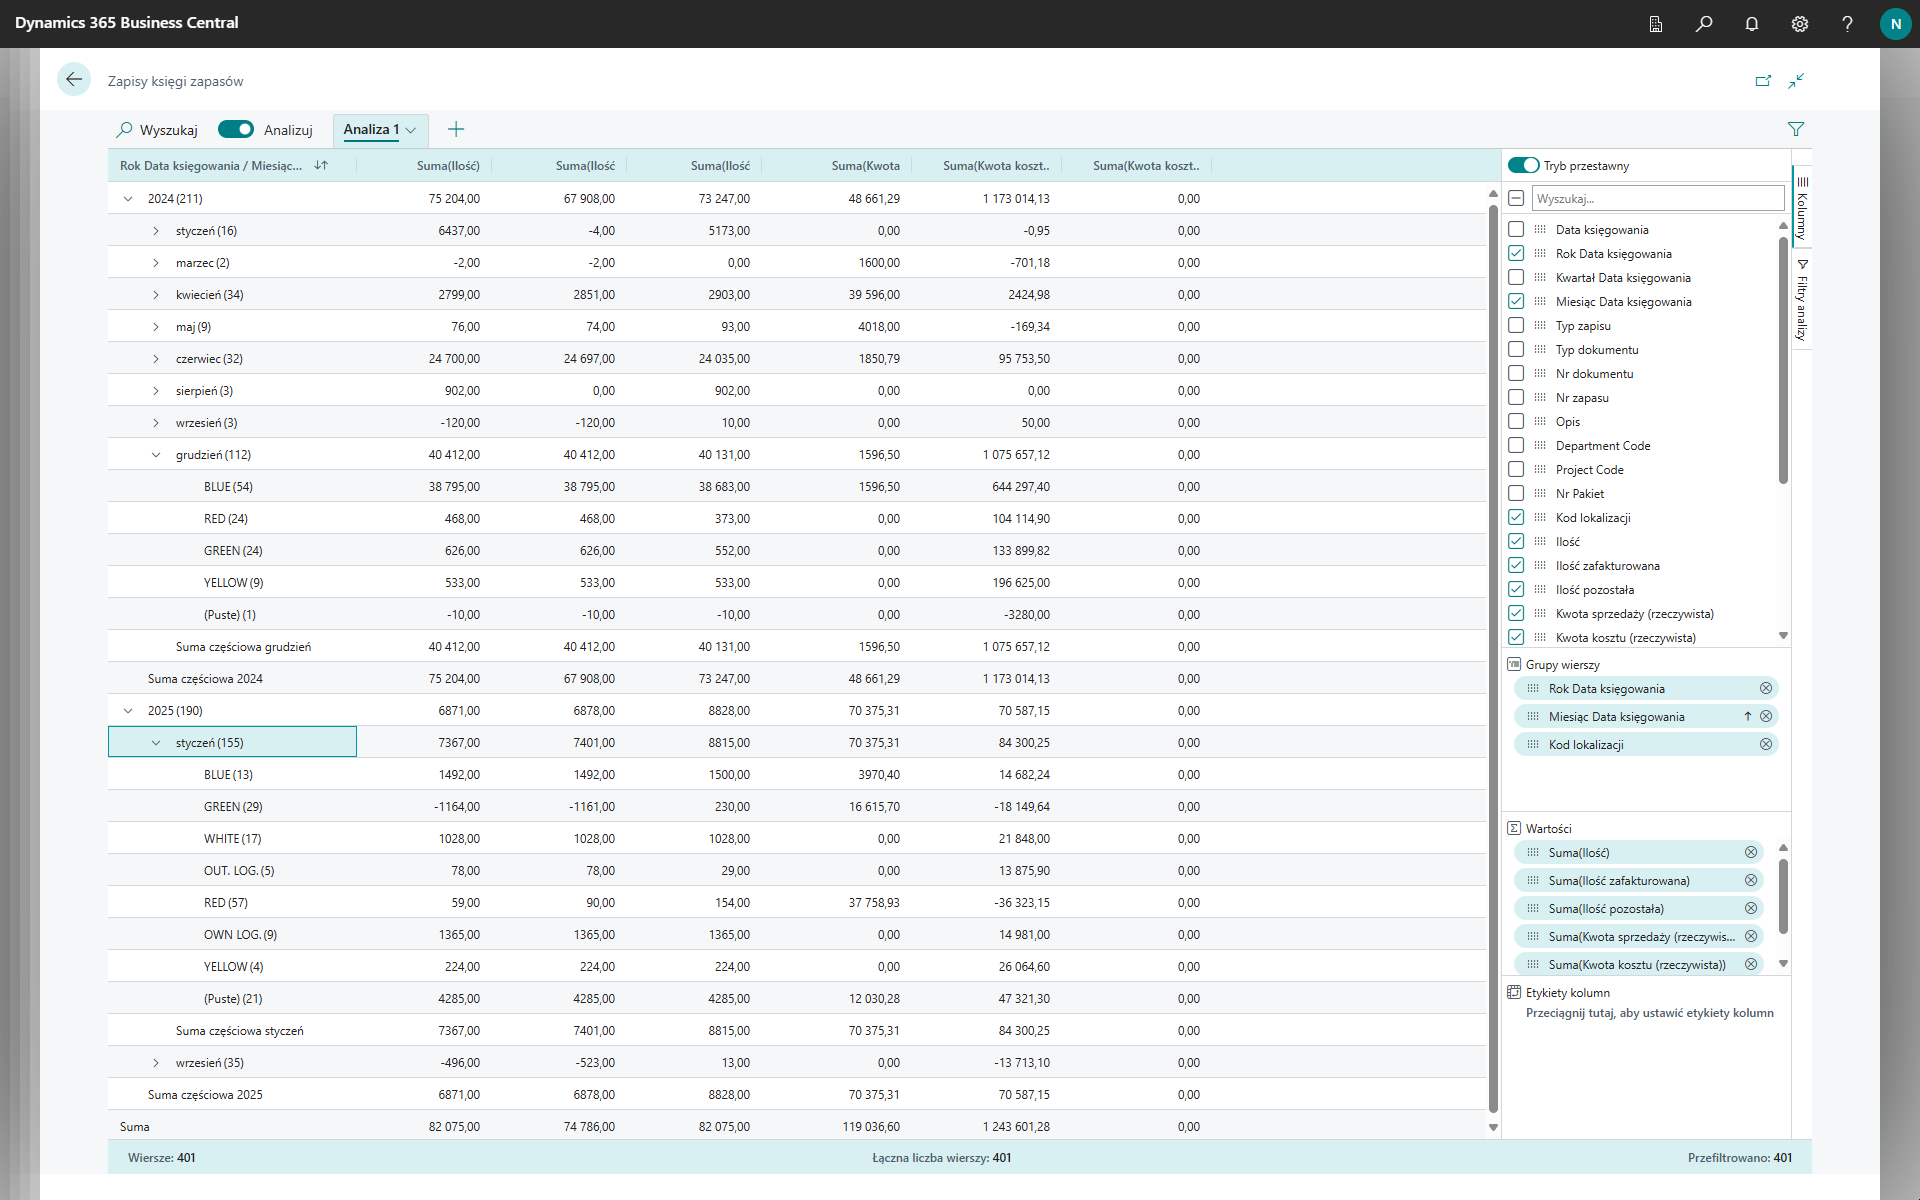1920x1200 pixels.
Task: Select OWN LOG. (9) row
Action: coord(797,935)
